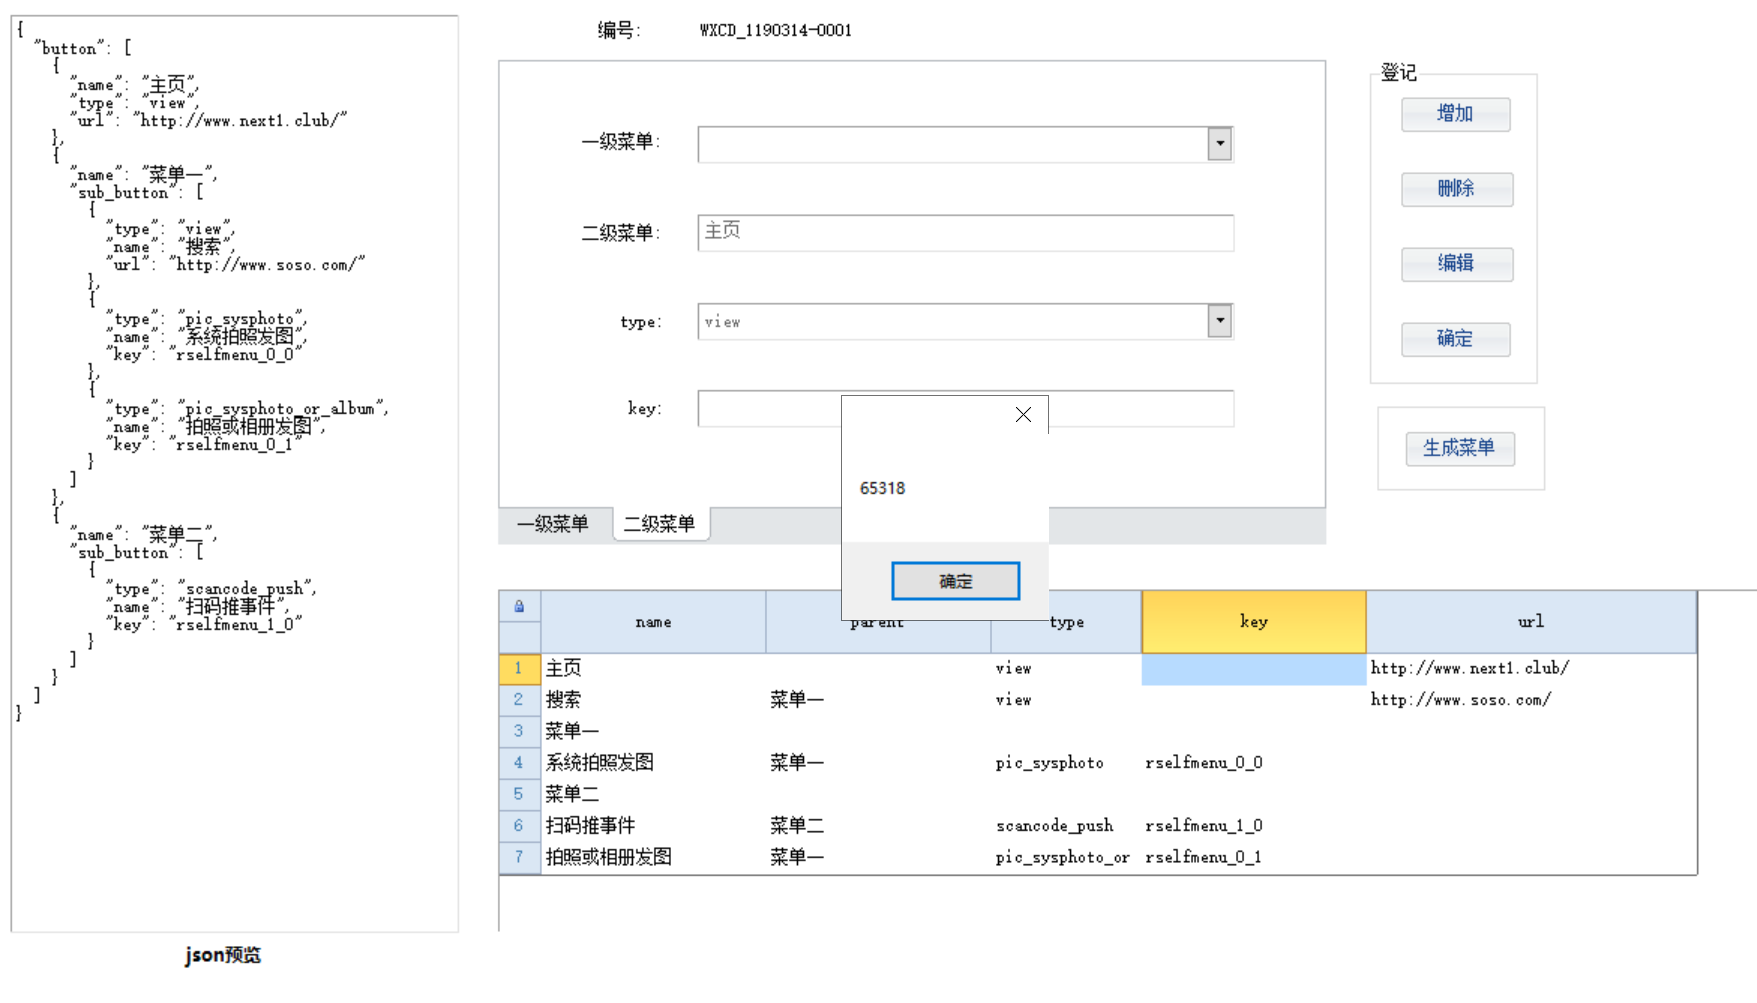1757x1003 pixels.
Task: Select row 4 header in the grid
Action: pos(519,763)
